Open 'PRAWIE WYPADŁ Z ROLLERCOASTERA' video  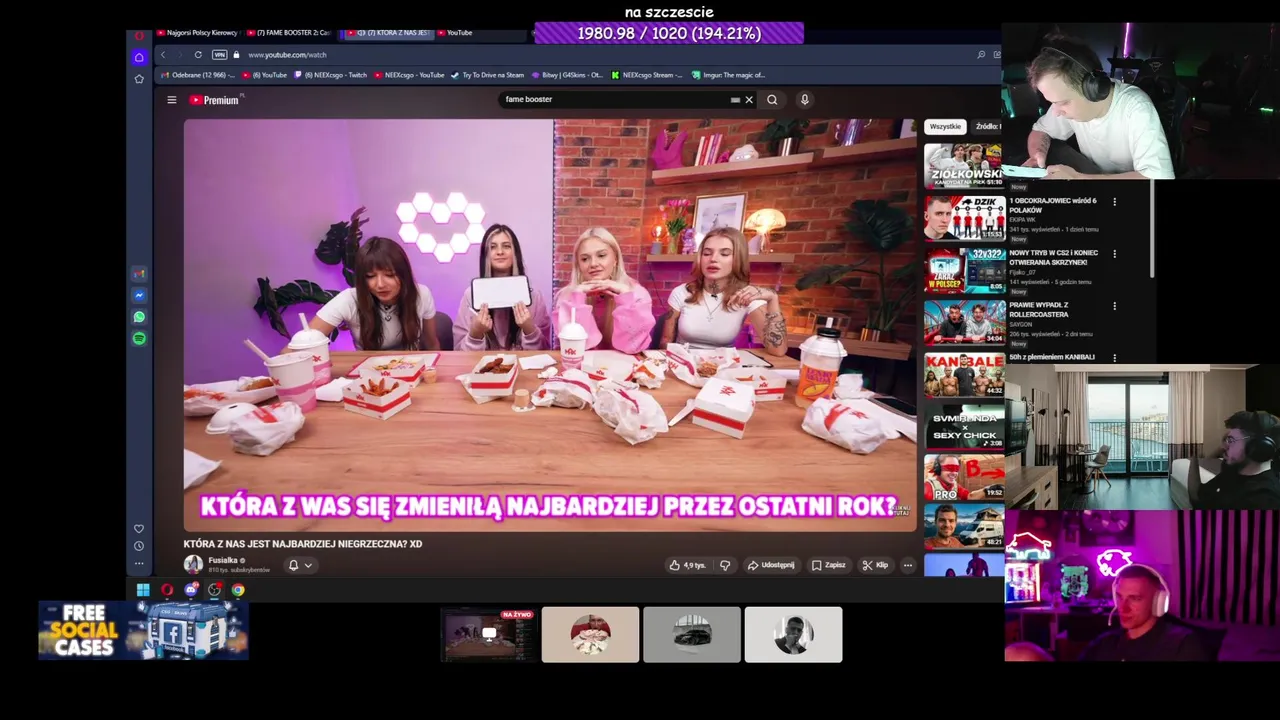[1038, 309]
